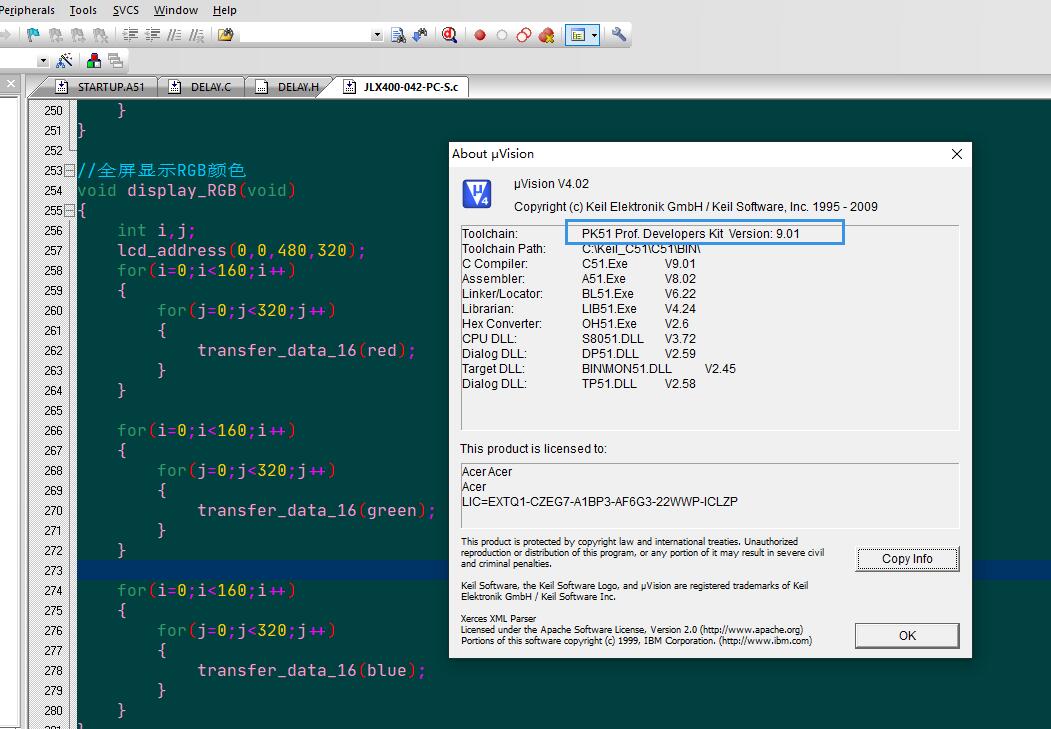Click incremental find binoculars arrow icon
1051x729 pixels.
pyautogui.click(x=420, y=35)
